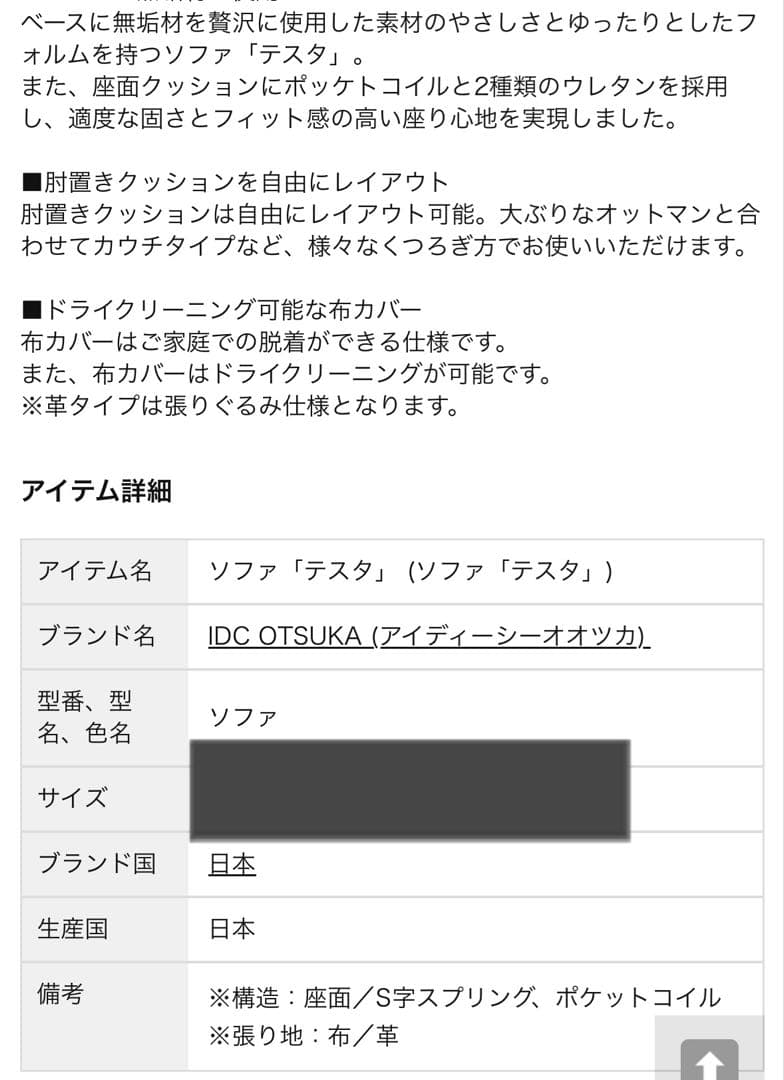
Task: Click the ドライクリーニング可能な布カバー heading
Action: [222, 311]
